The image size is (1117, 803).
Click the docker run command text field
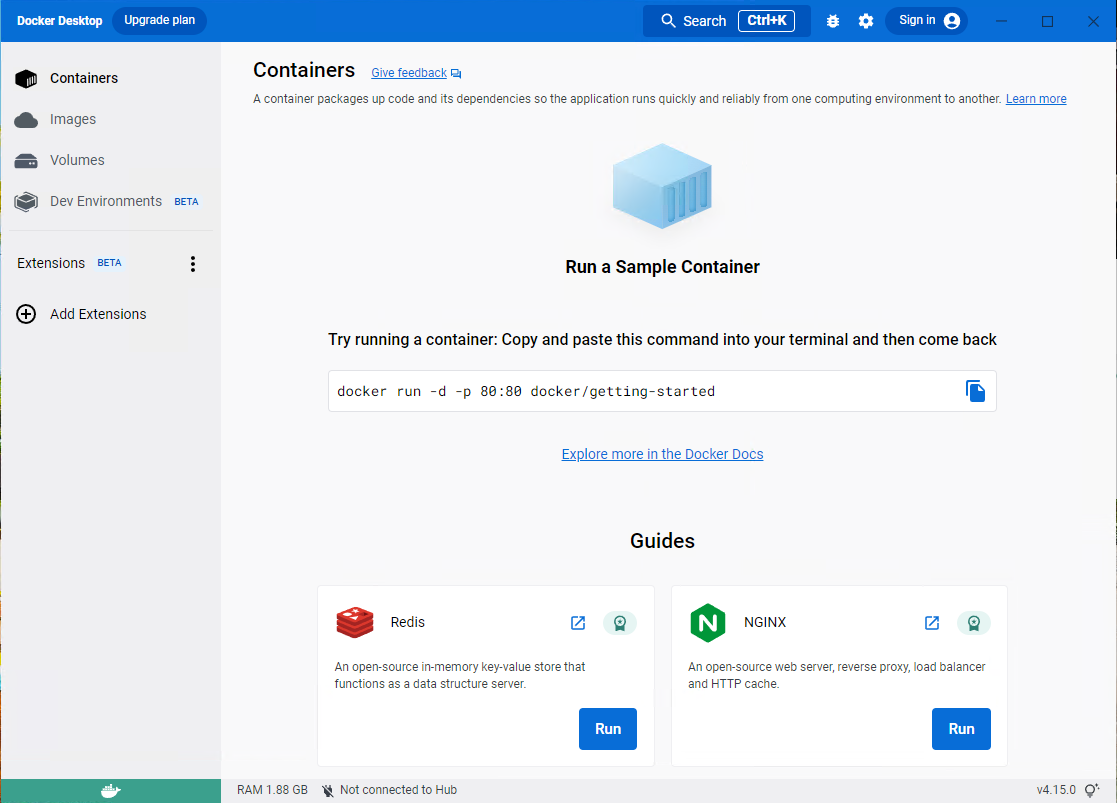662,391
